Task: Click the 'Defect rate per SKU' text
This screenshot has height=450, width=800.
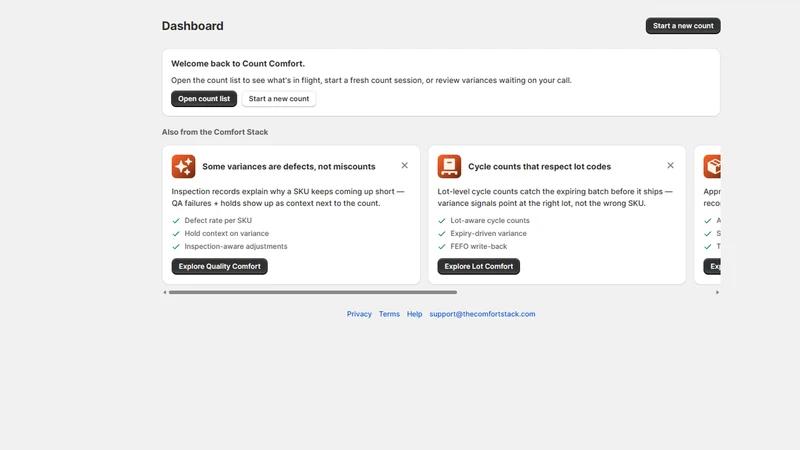Action: click(x=218, y=220)
